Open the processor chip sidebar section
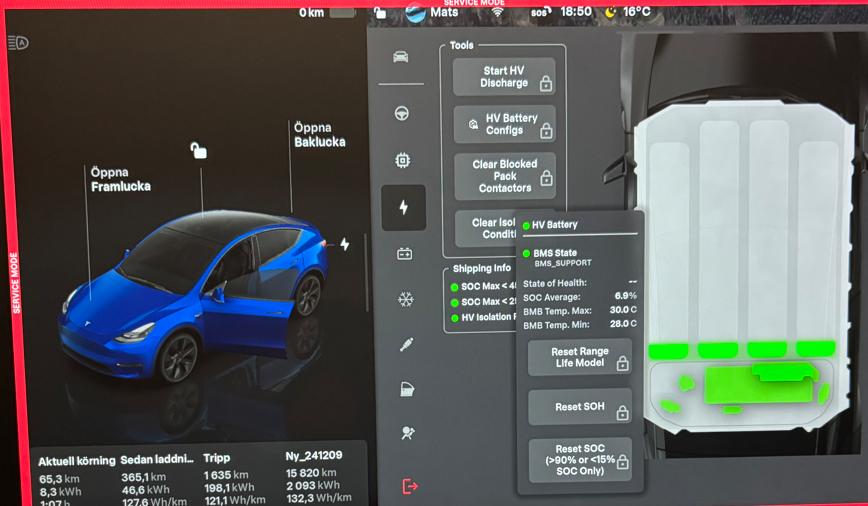Screen dimensions: 868x506 [403, 160]
